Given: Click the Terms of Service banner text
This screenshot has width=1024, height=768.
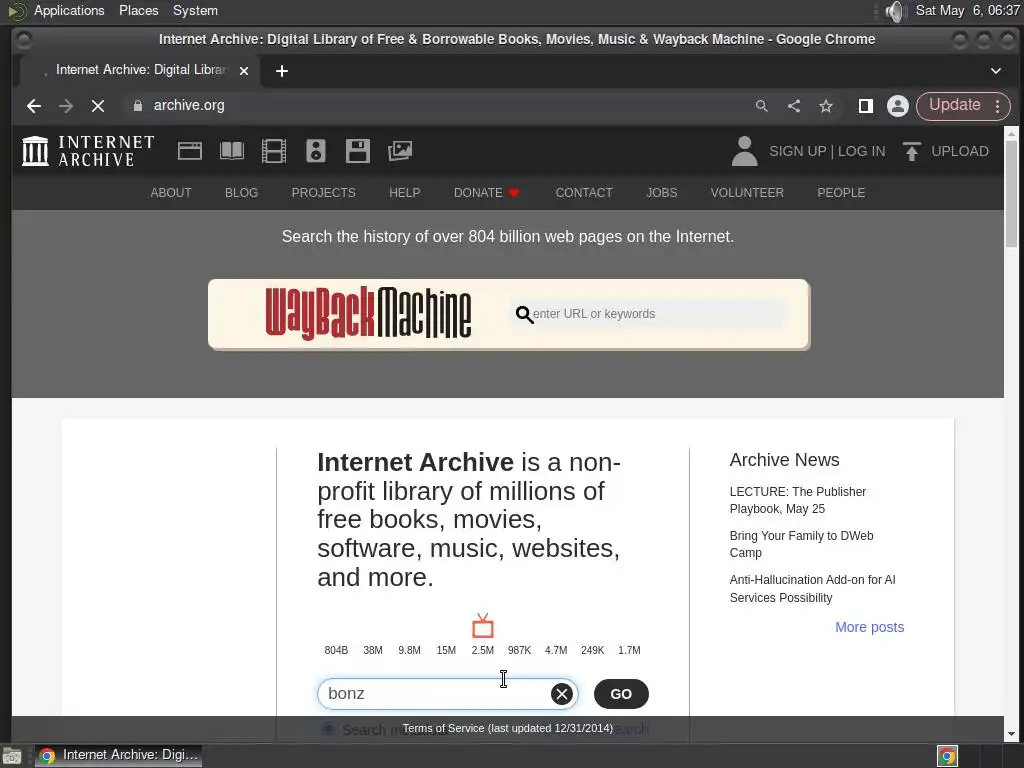Looking at the screenshot, I should click(507, 728).
